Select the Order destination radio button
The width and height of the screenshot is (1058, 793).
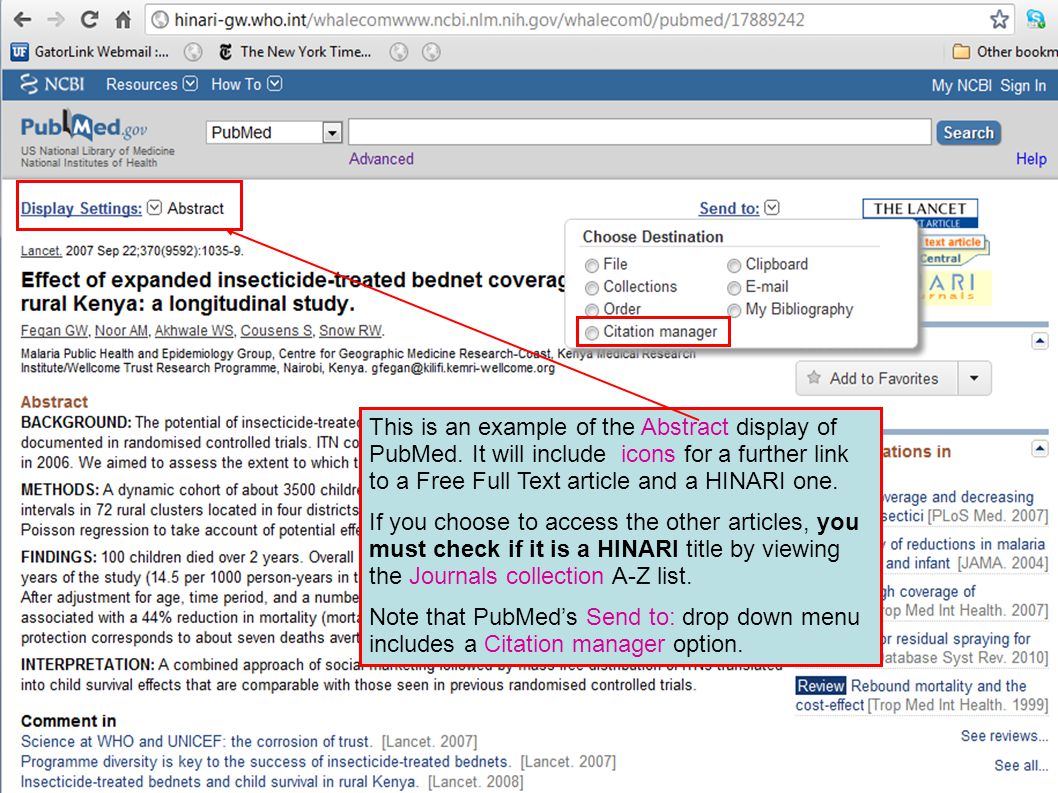[x=592, y=310]
